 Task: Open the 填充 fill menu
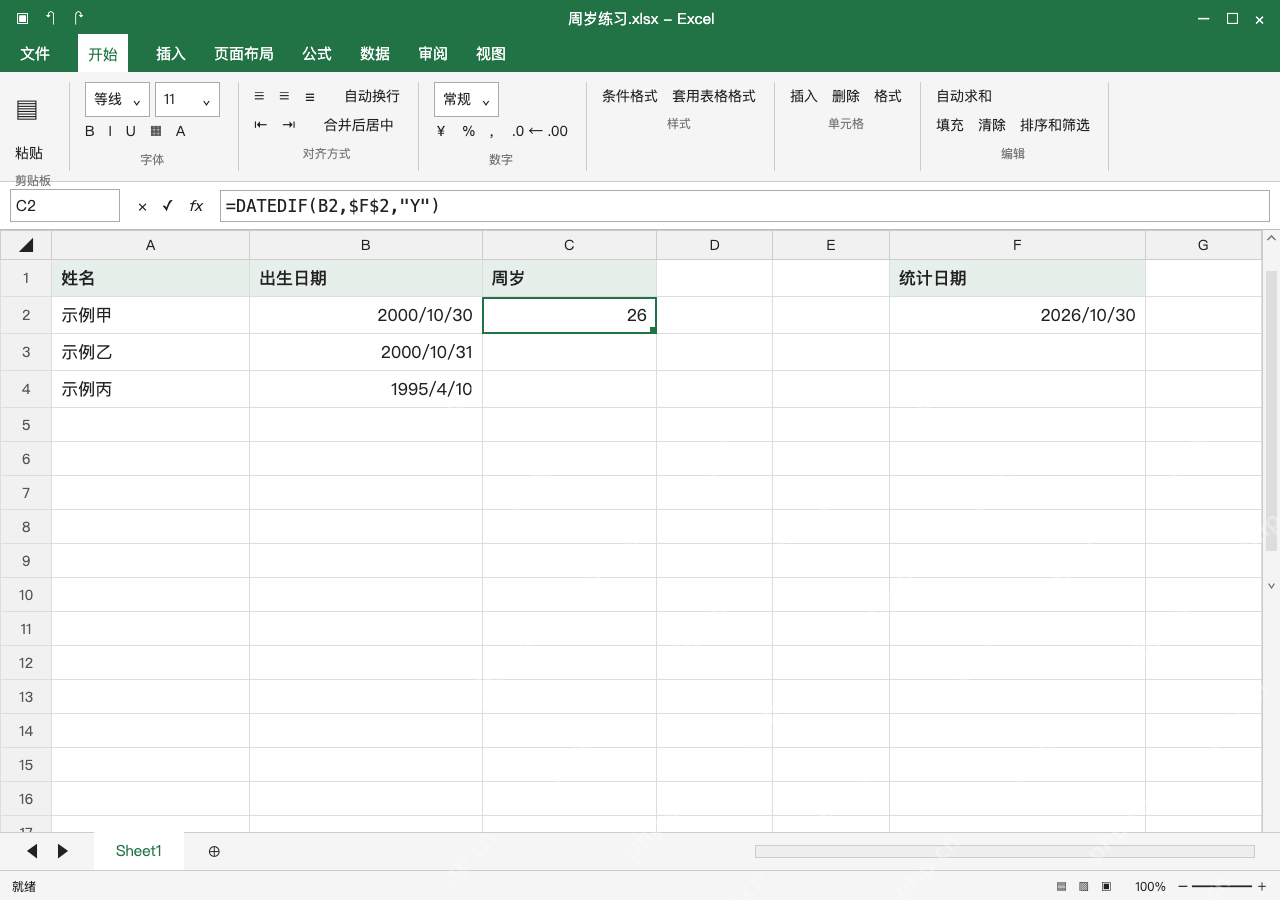pos(950,125)
